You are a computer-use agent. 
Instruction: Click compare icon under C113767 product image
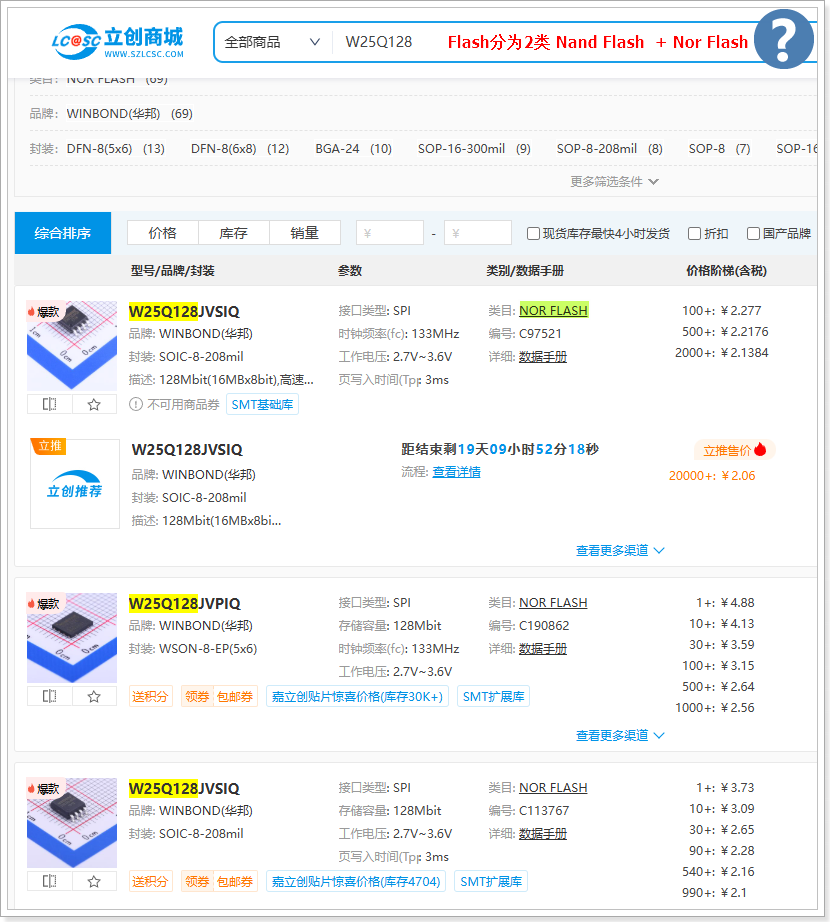coord(50,881)
